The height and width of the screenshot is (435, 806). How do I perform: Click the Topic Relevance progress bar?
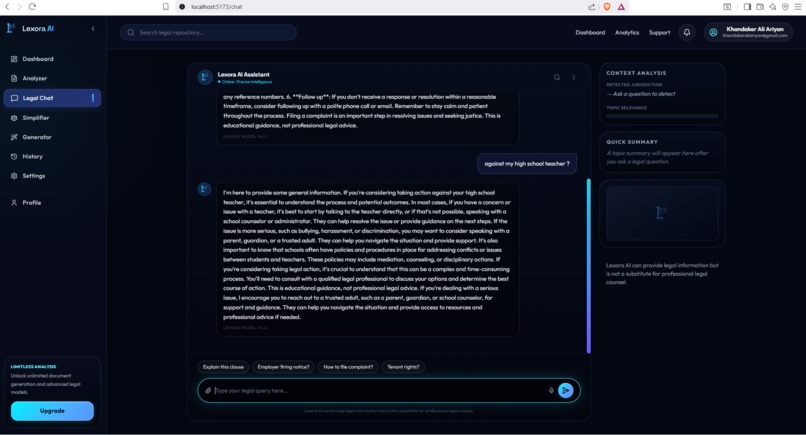click(662, 116)
